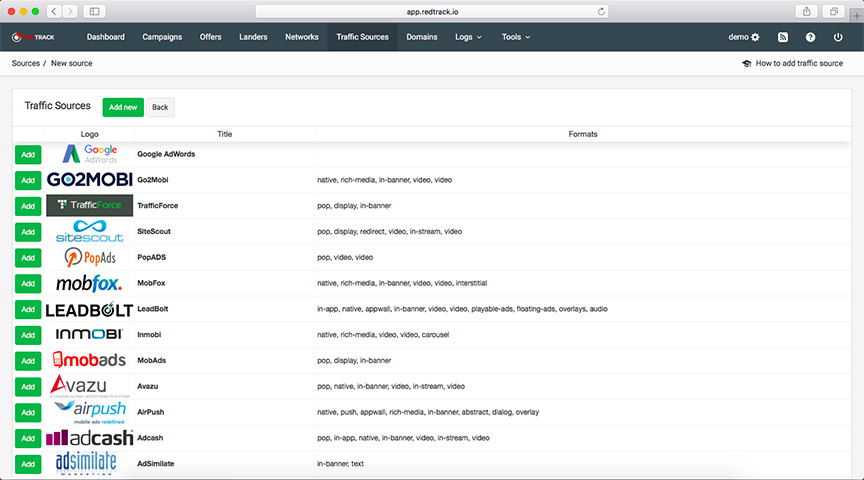Click the Safari share icon

(x=806, y=11)
